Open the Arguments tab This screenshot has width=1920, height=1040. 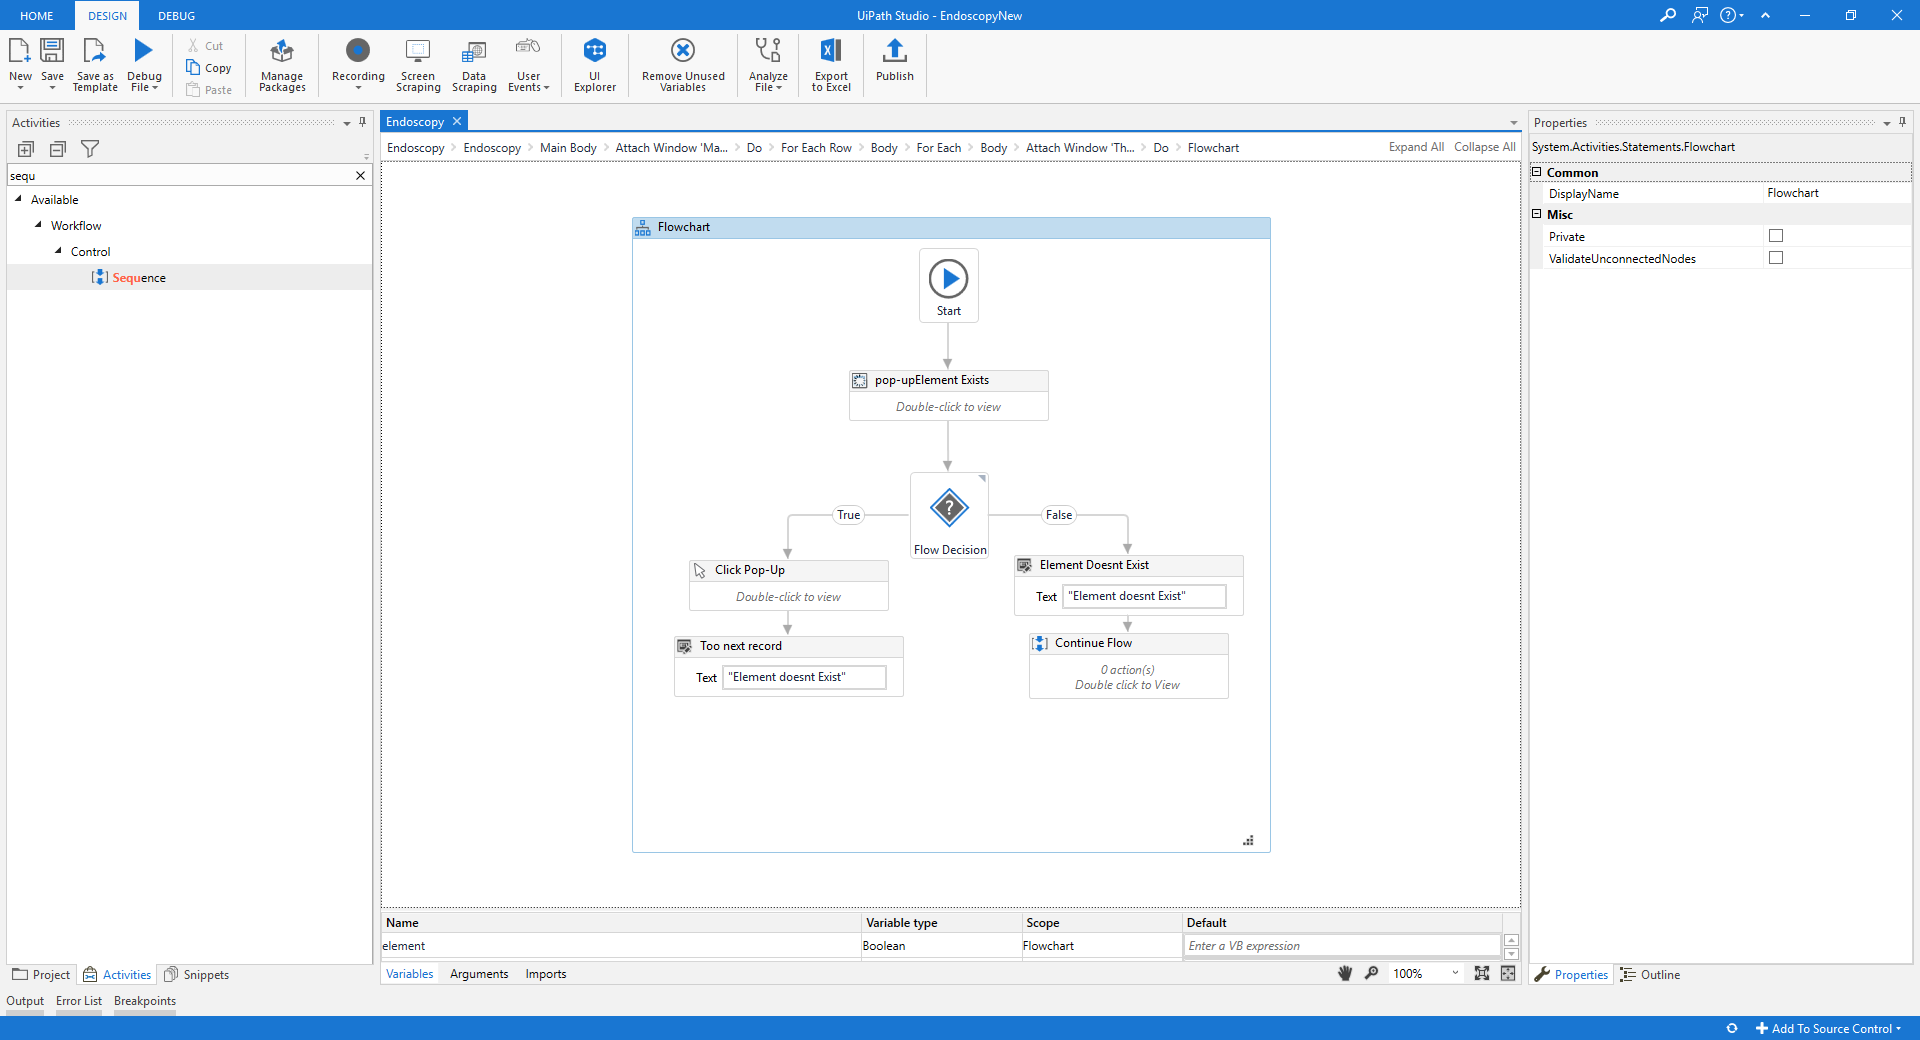(x=478, y=973)
